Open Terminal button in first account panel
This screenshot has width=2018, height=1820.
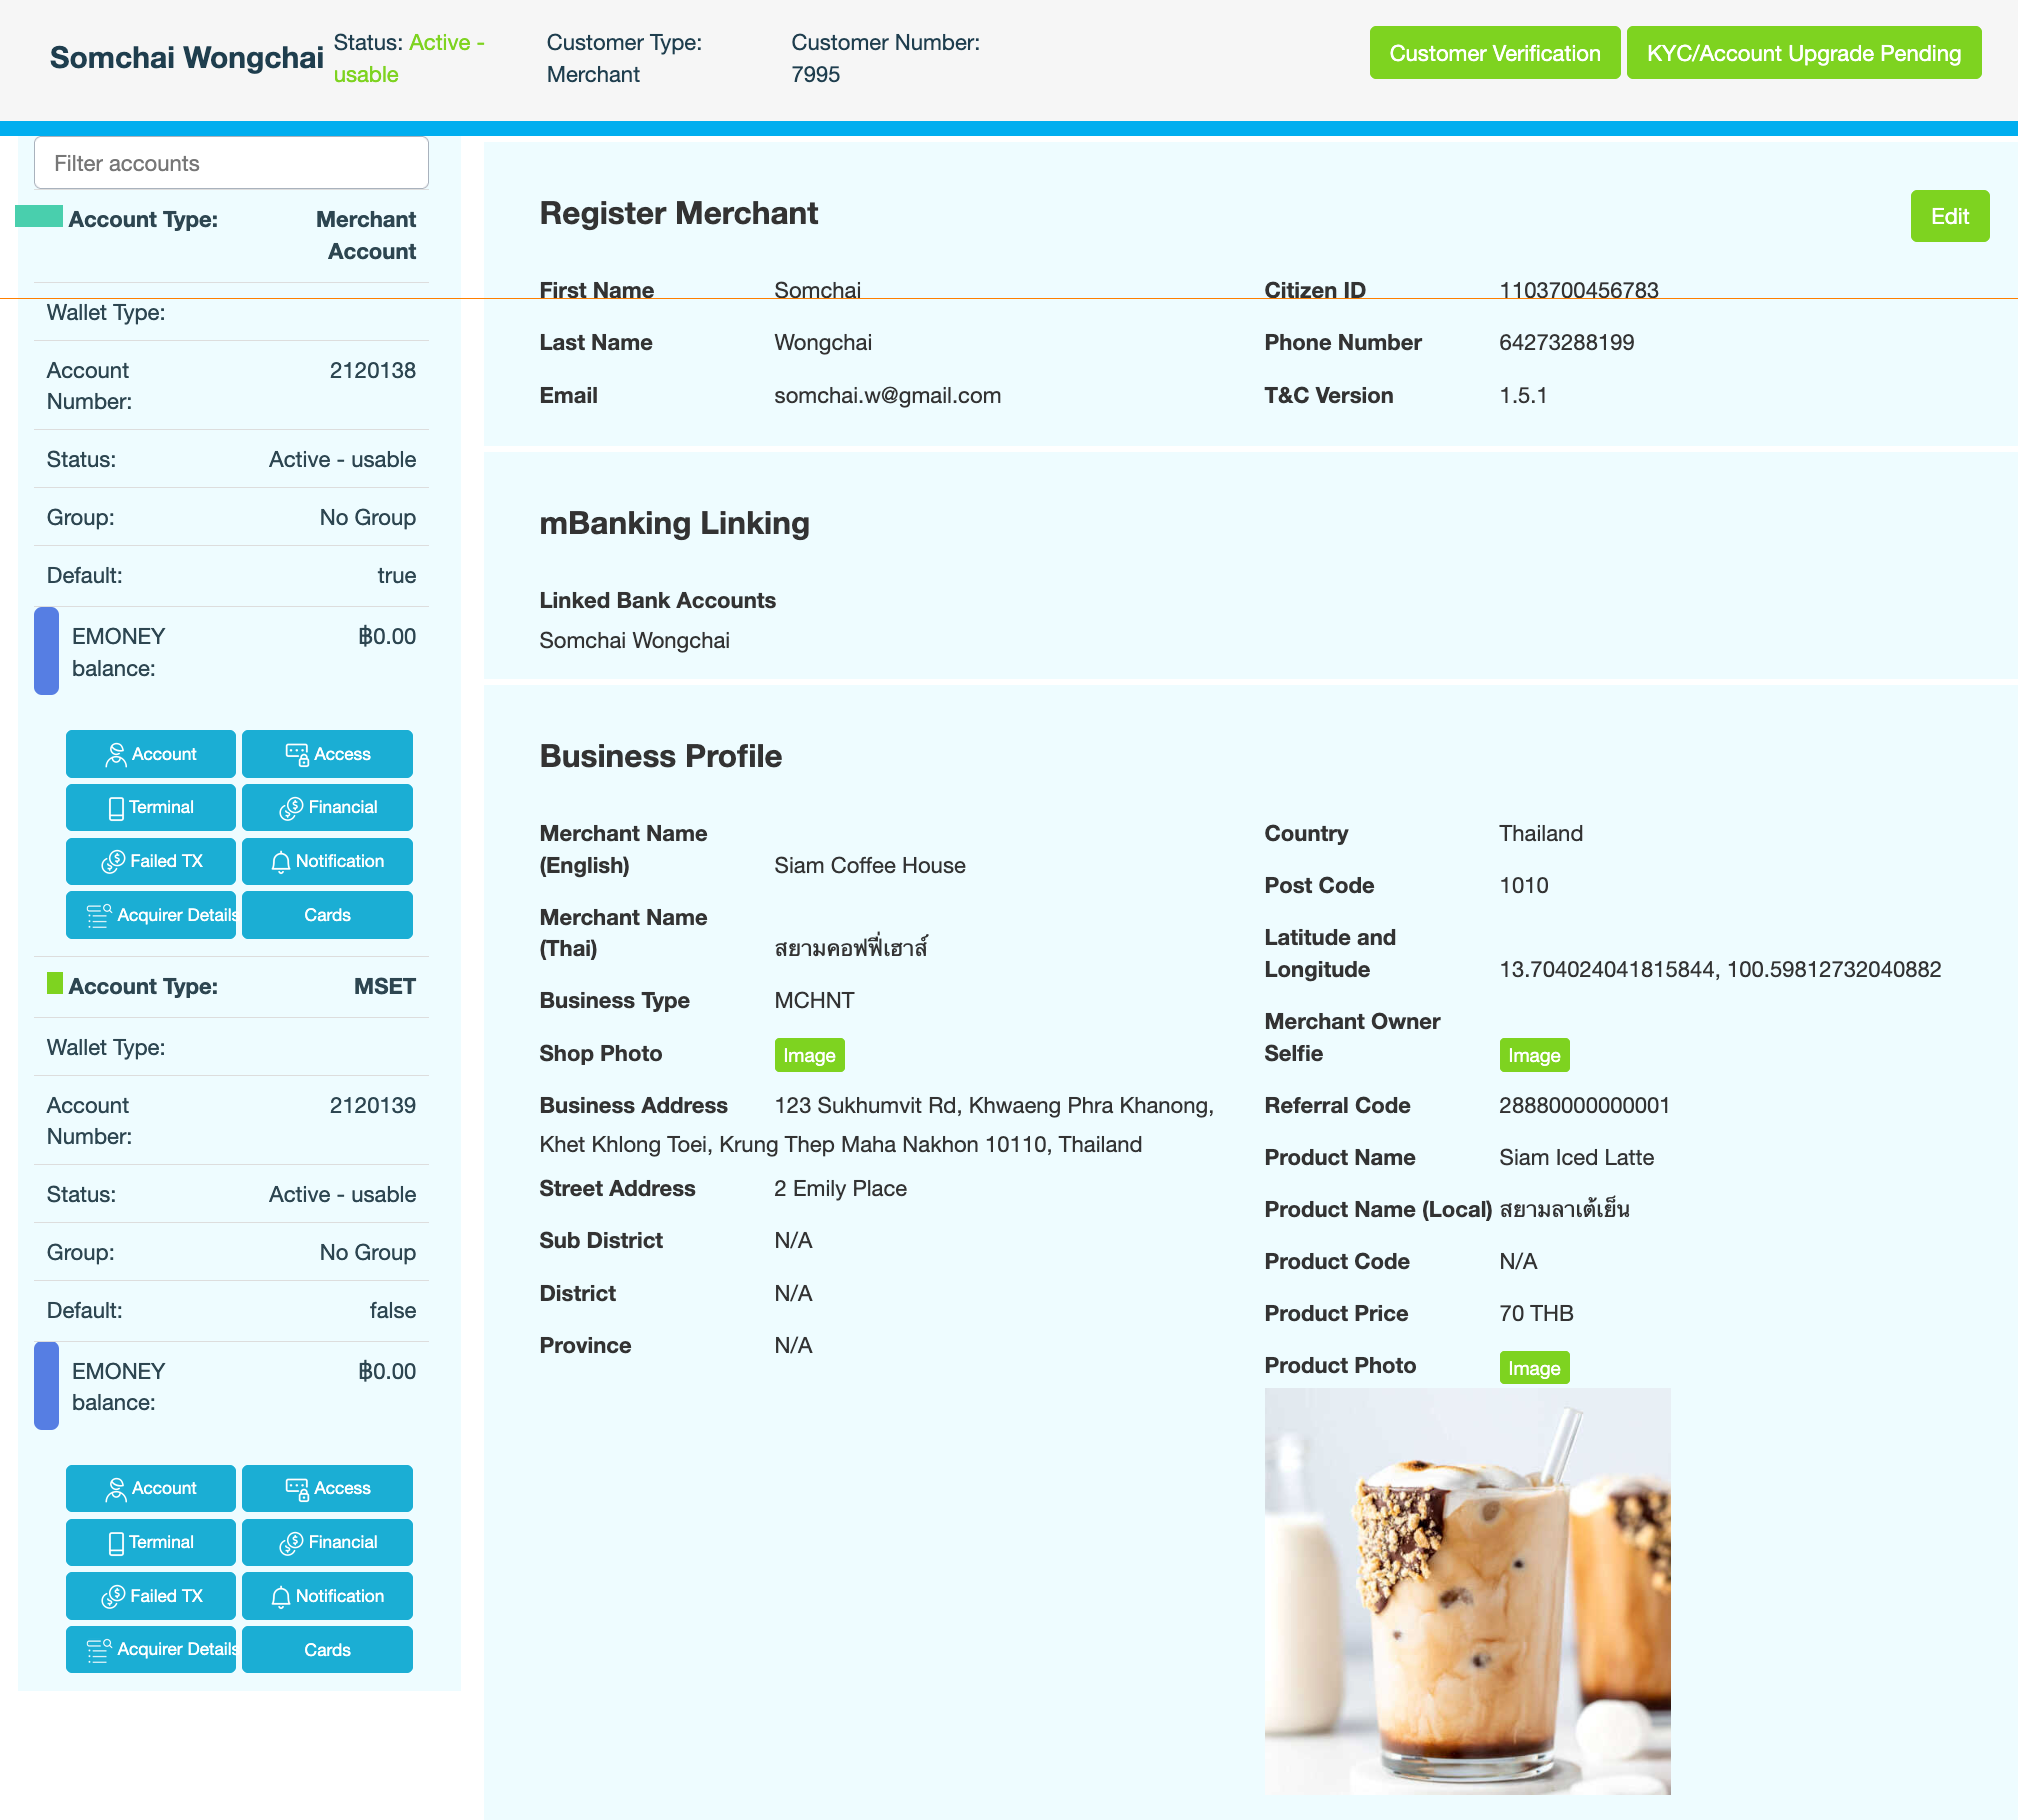click(151, 807)
